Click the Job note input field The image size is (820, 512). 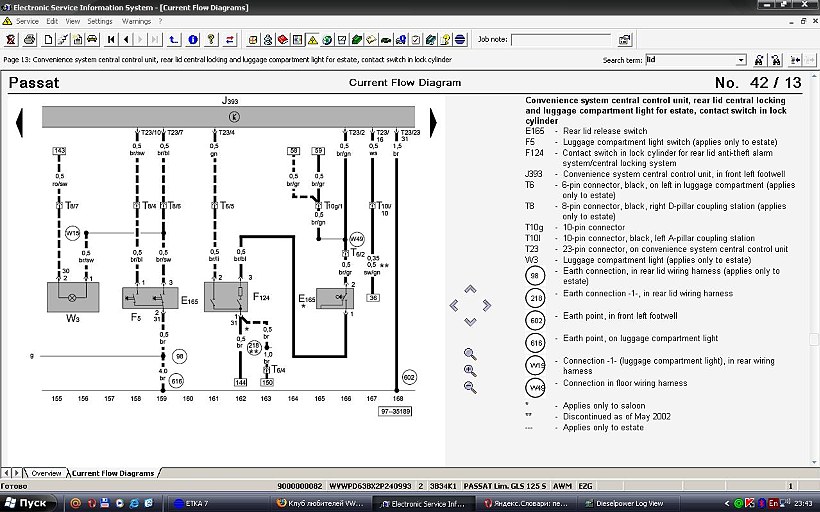click(x=561, y=40)
